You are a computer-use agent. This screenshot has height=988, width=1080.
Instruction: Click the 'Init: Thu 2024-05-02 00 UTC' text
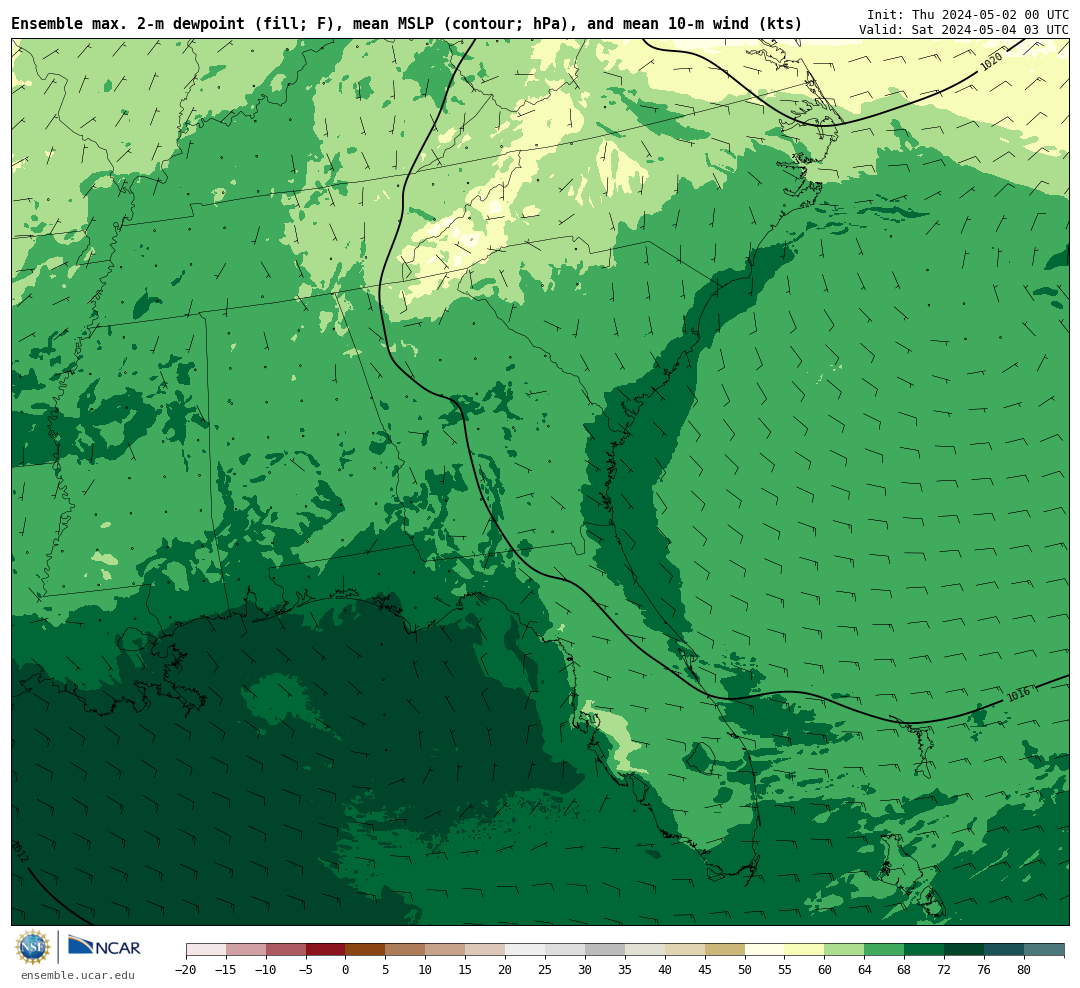[x=968, y=14]
